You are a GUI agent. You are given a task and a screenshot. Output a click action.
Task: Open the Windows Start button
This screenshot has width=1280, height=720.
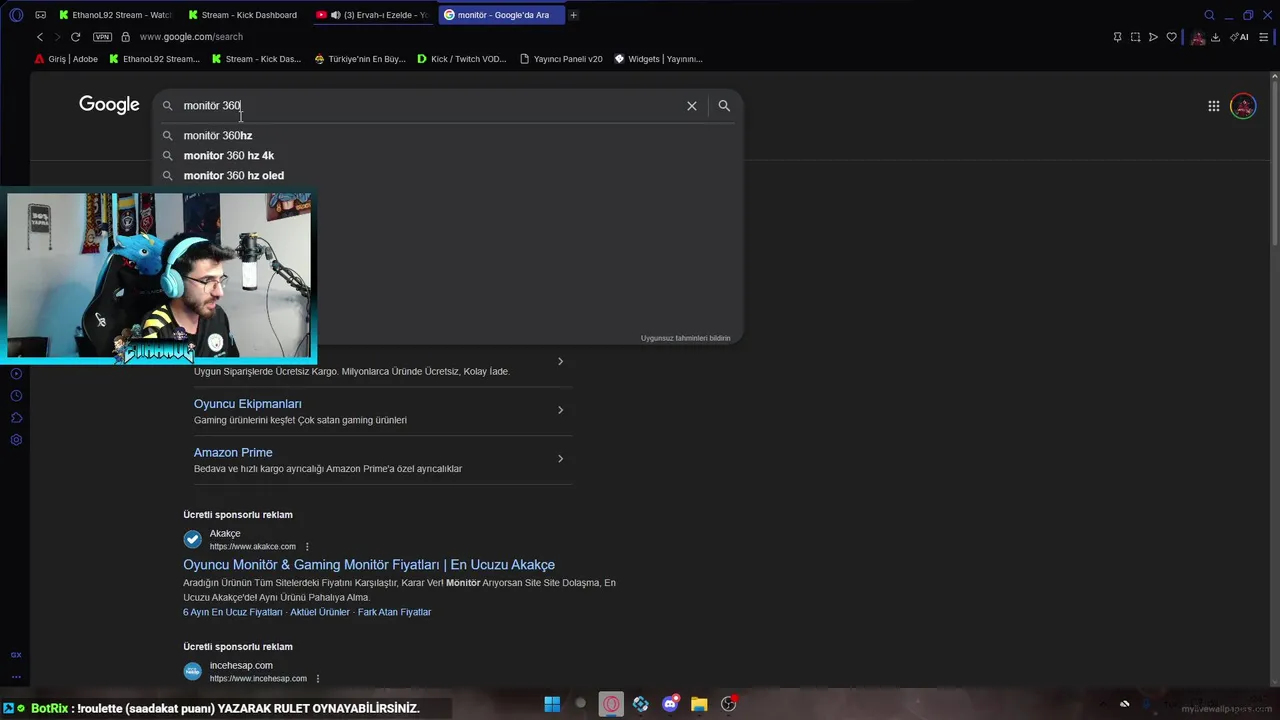(x=552, y=704)
